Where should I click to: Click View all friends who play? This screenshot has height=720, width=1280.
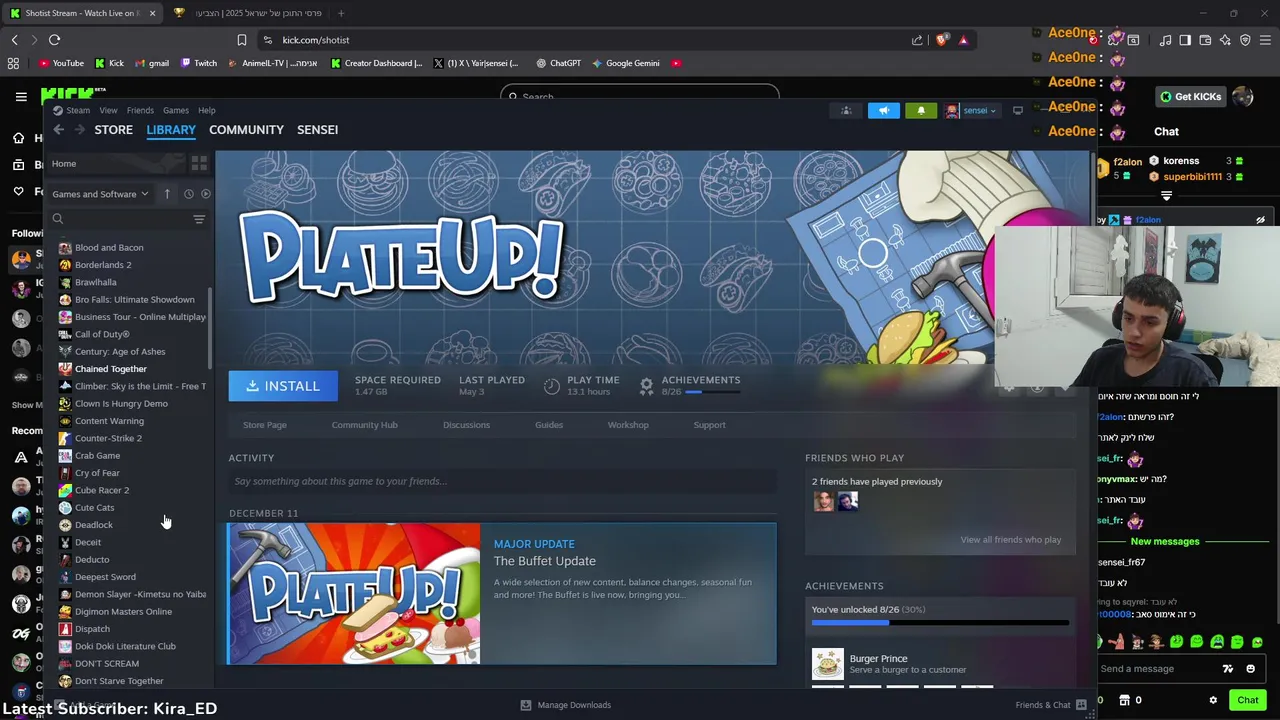[x=1011, y=540]
